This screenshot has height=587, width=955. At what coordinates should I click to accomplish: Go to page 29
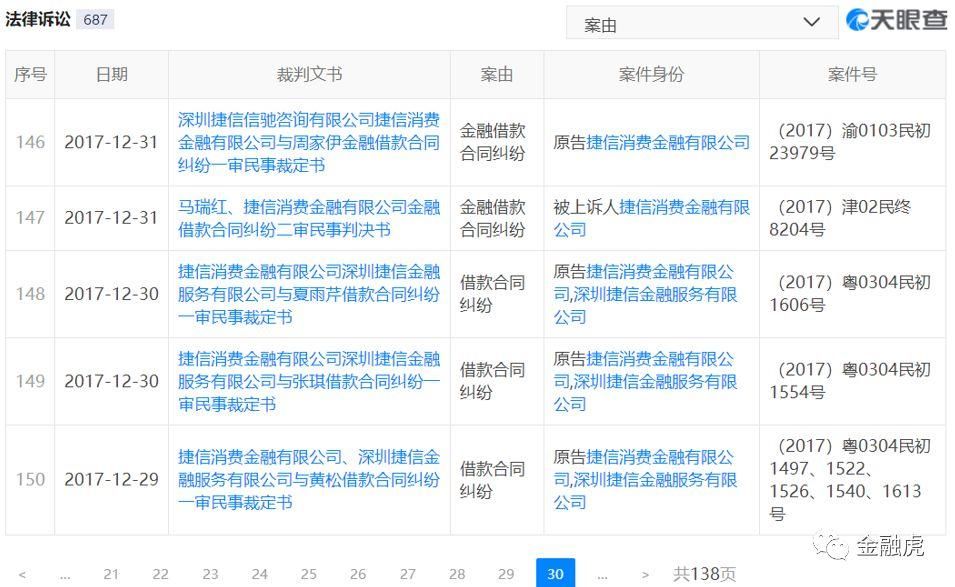point(506,574)
